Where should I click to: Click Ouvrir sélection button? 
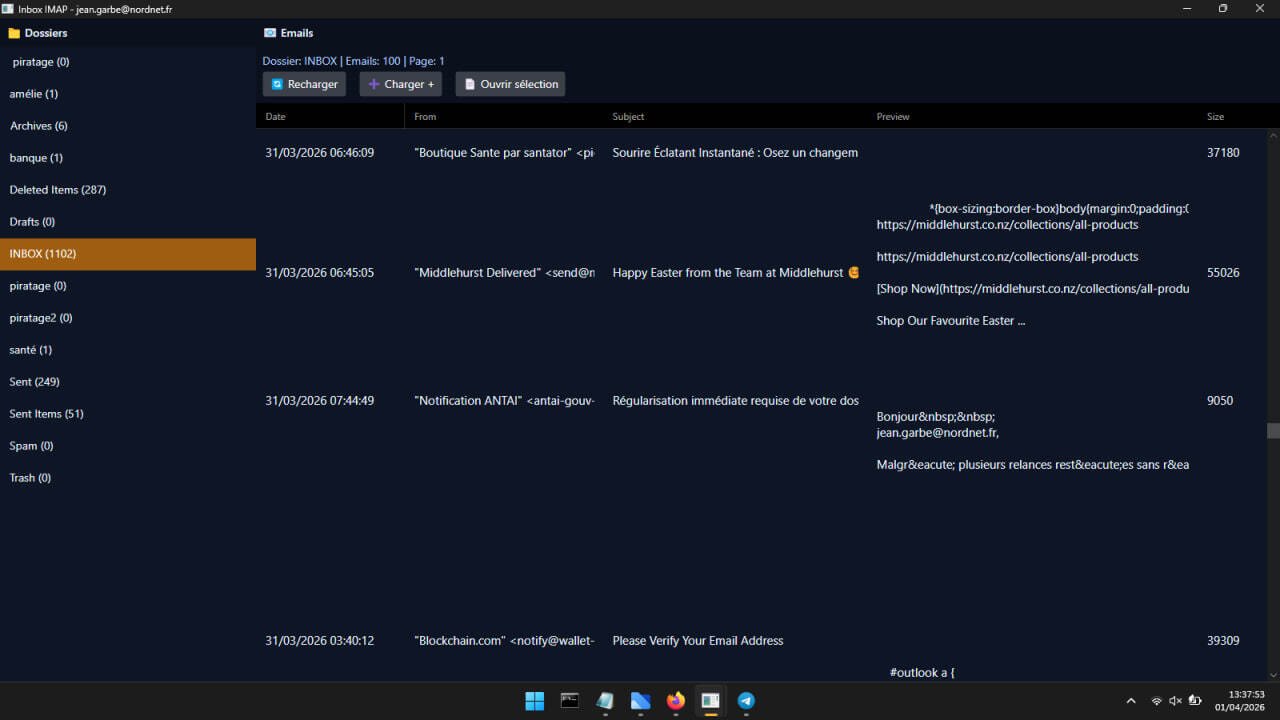[x=510, y=84]
